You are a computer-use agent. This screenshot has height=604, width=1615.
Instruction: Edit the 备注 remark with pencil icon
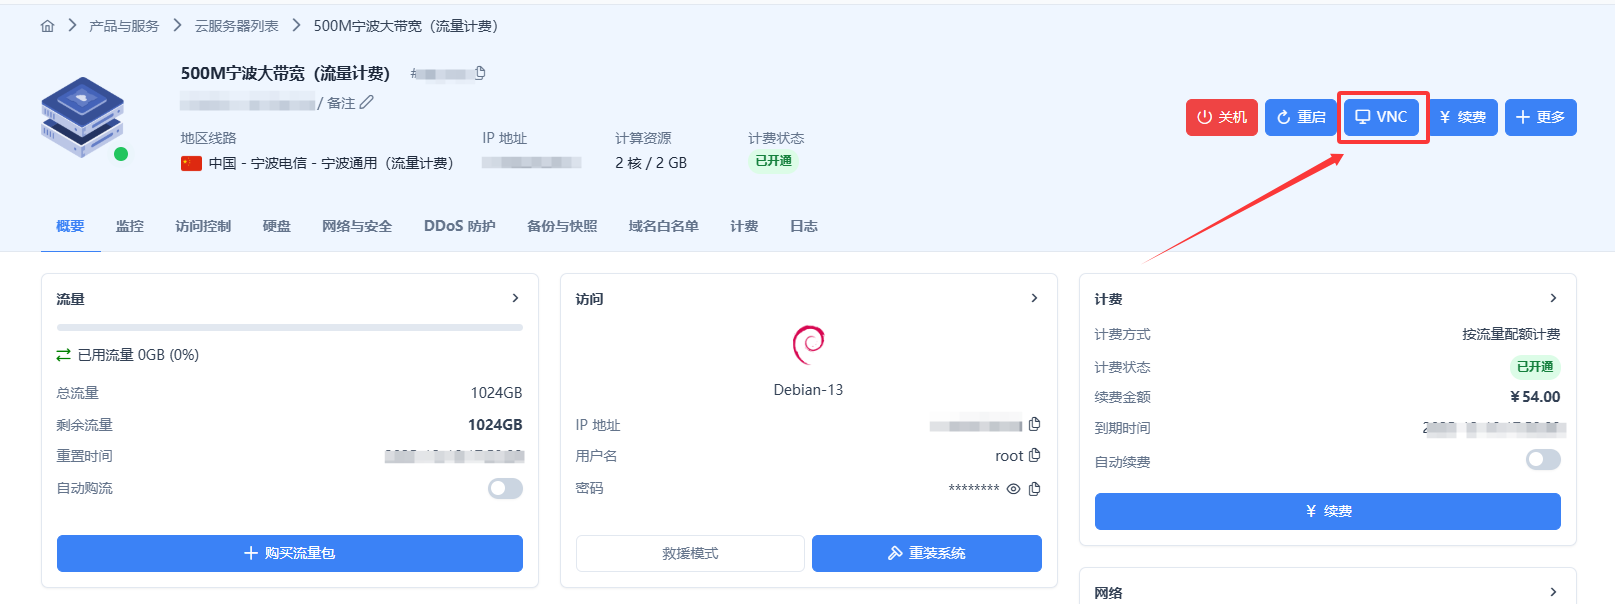click(367, 102)
